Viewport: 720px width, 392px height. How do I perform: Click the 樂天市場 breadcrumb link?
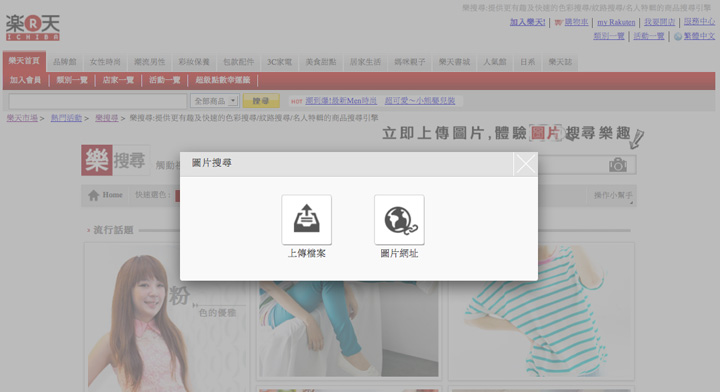coord(22,118)
